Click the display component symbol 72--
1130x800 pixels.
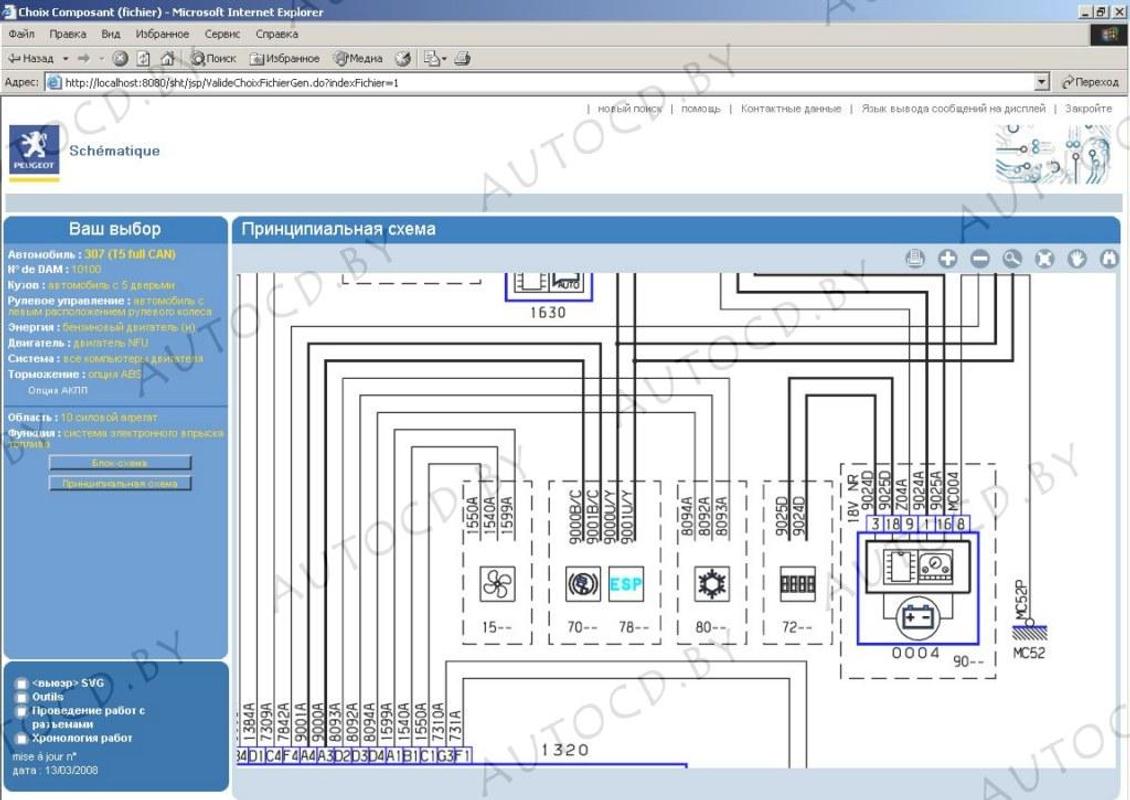coord(798,584)
